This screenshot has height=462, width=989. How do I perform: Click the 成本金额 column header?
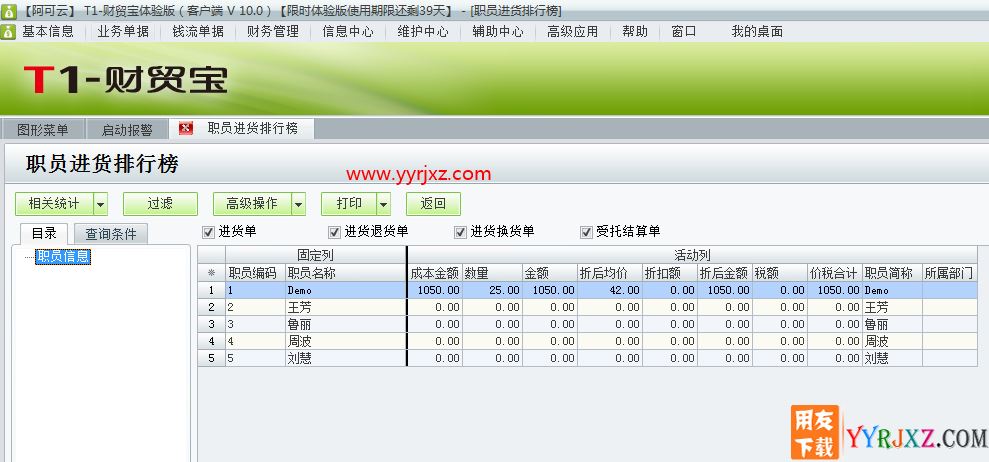tap(435, 273)
